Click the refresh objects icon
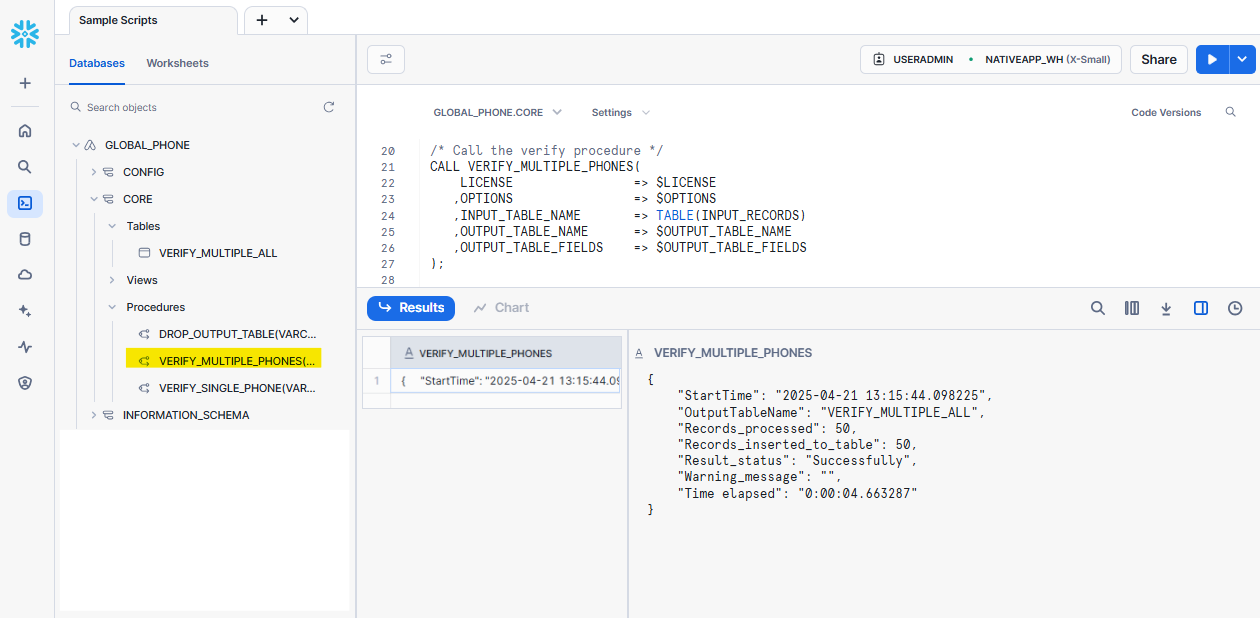The image size is (1260, 618). (329, 107)
